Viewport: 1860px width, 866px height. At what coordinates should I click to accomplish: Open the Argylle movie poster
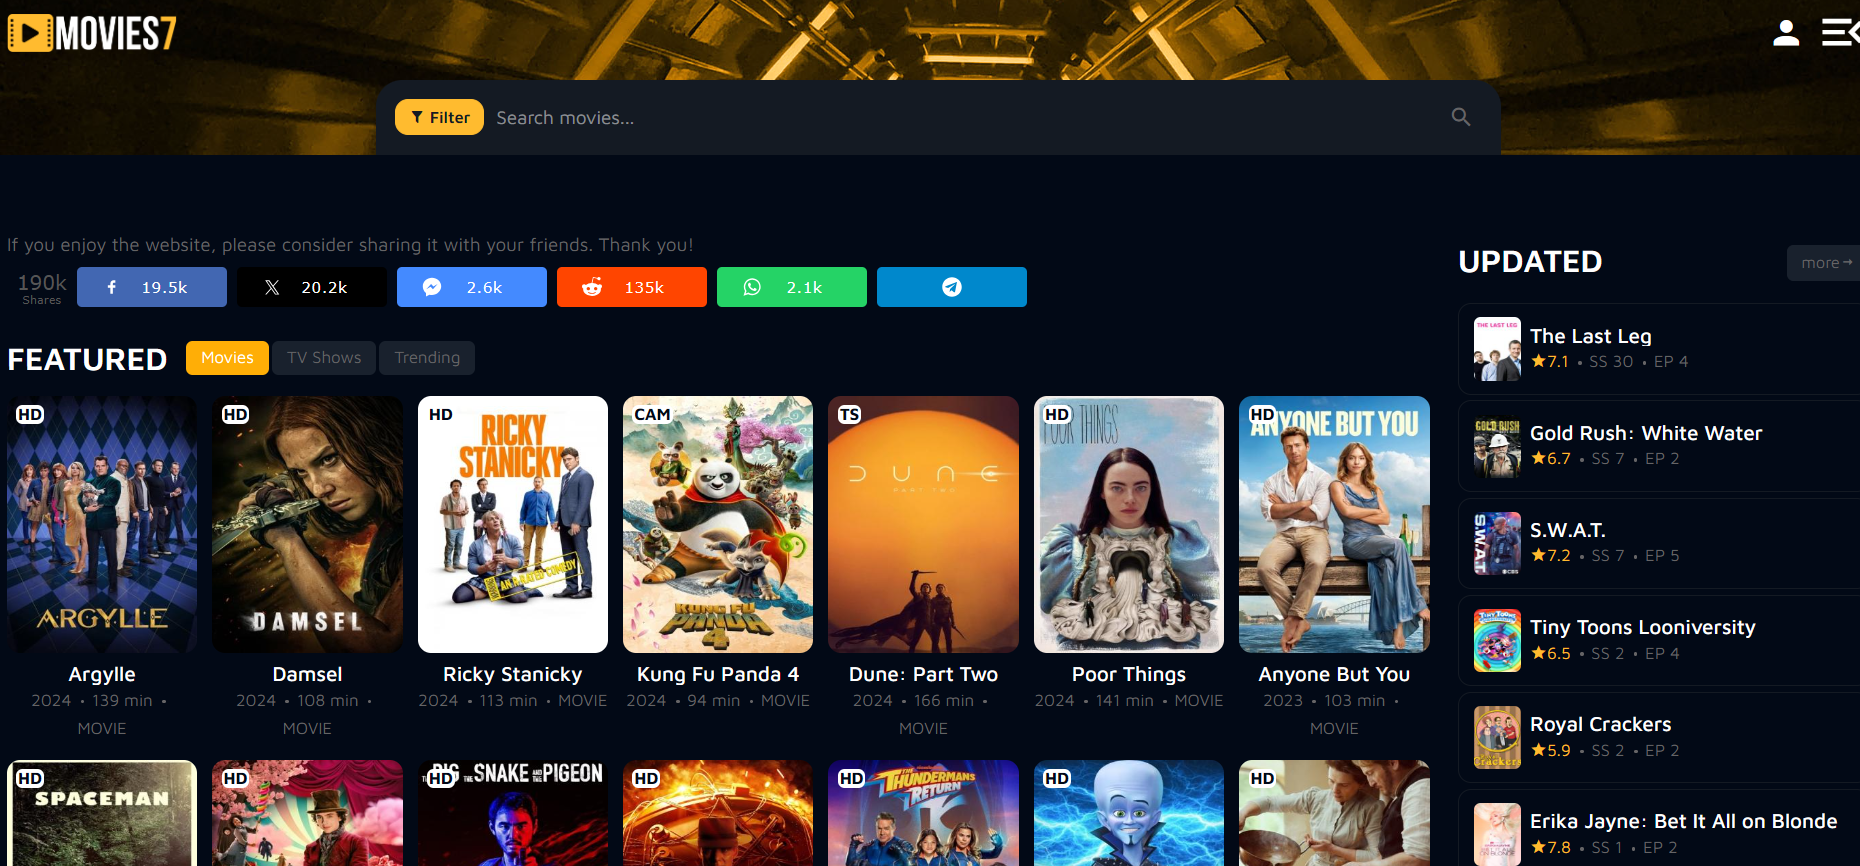click(102, 524)
